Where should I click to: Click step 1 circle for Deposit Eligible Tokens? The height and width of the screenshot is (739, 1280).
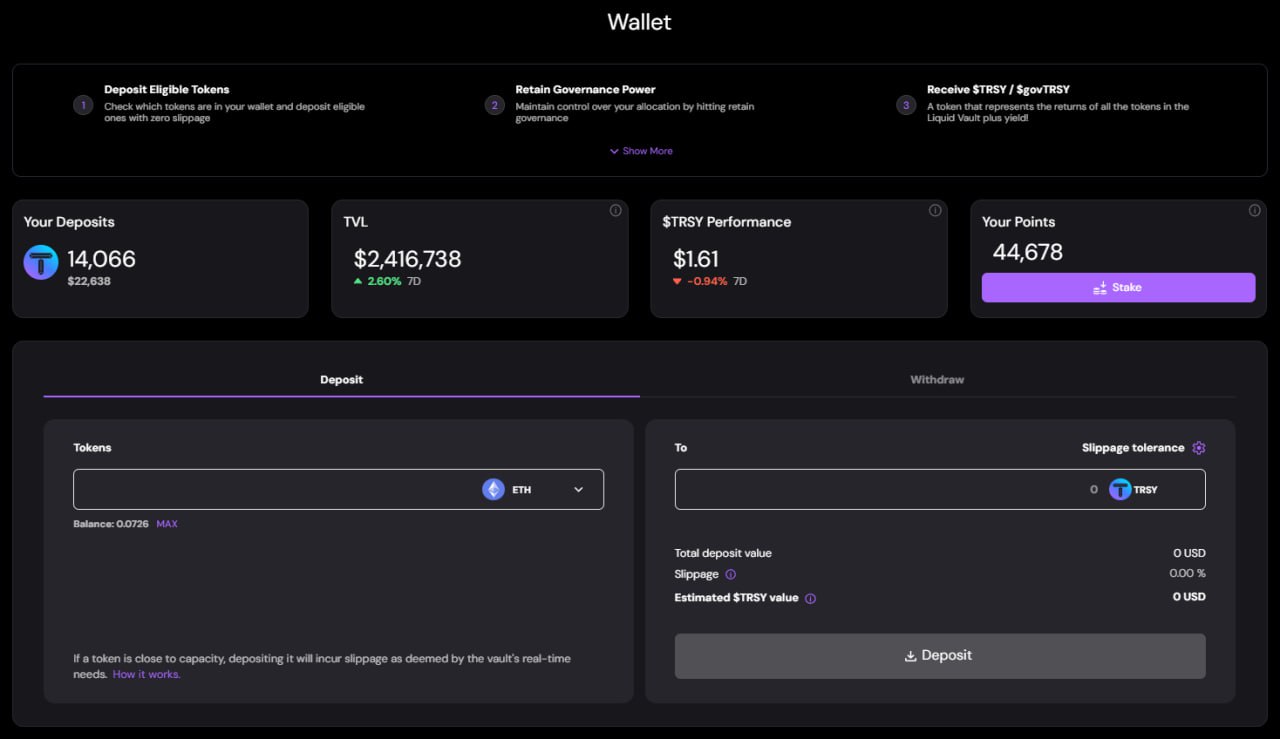point(83,105)
